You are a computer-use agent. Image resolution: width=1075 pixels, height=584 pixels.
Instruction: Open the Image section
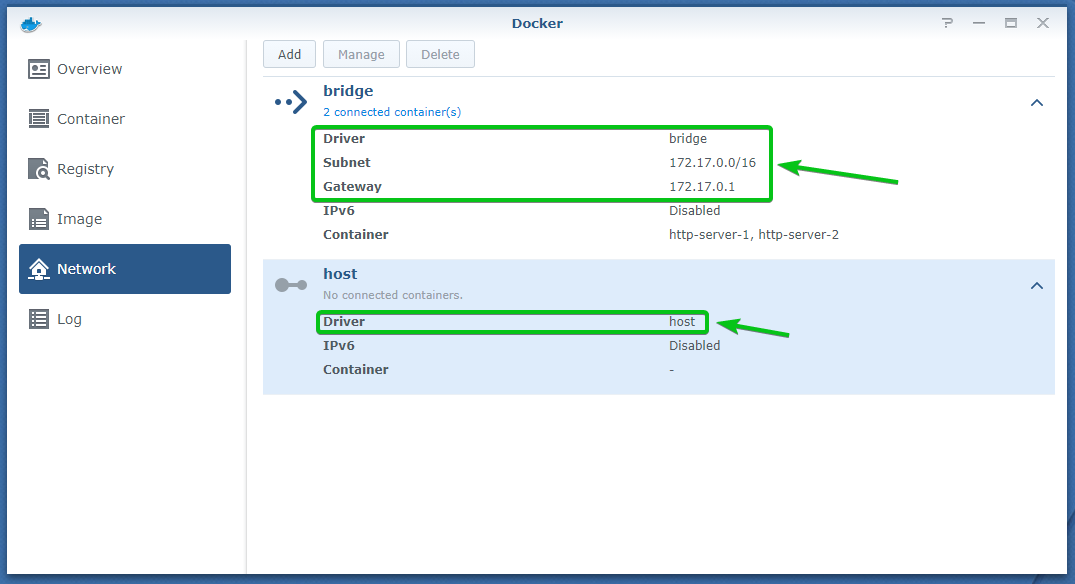point(125,219)
